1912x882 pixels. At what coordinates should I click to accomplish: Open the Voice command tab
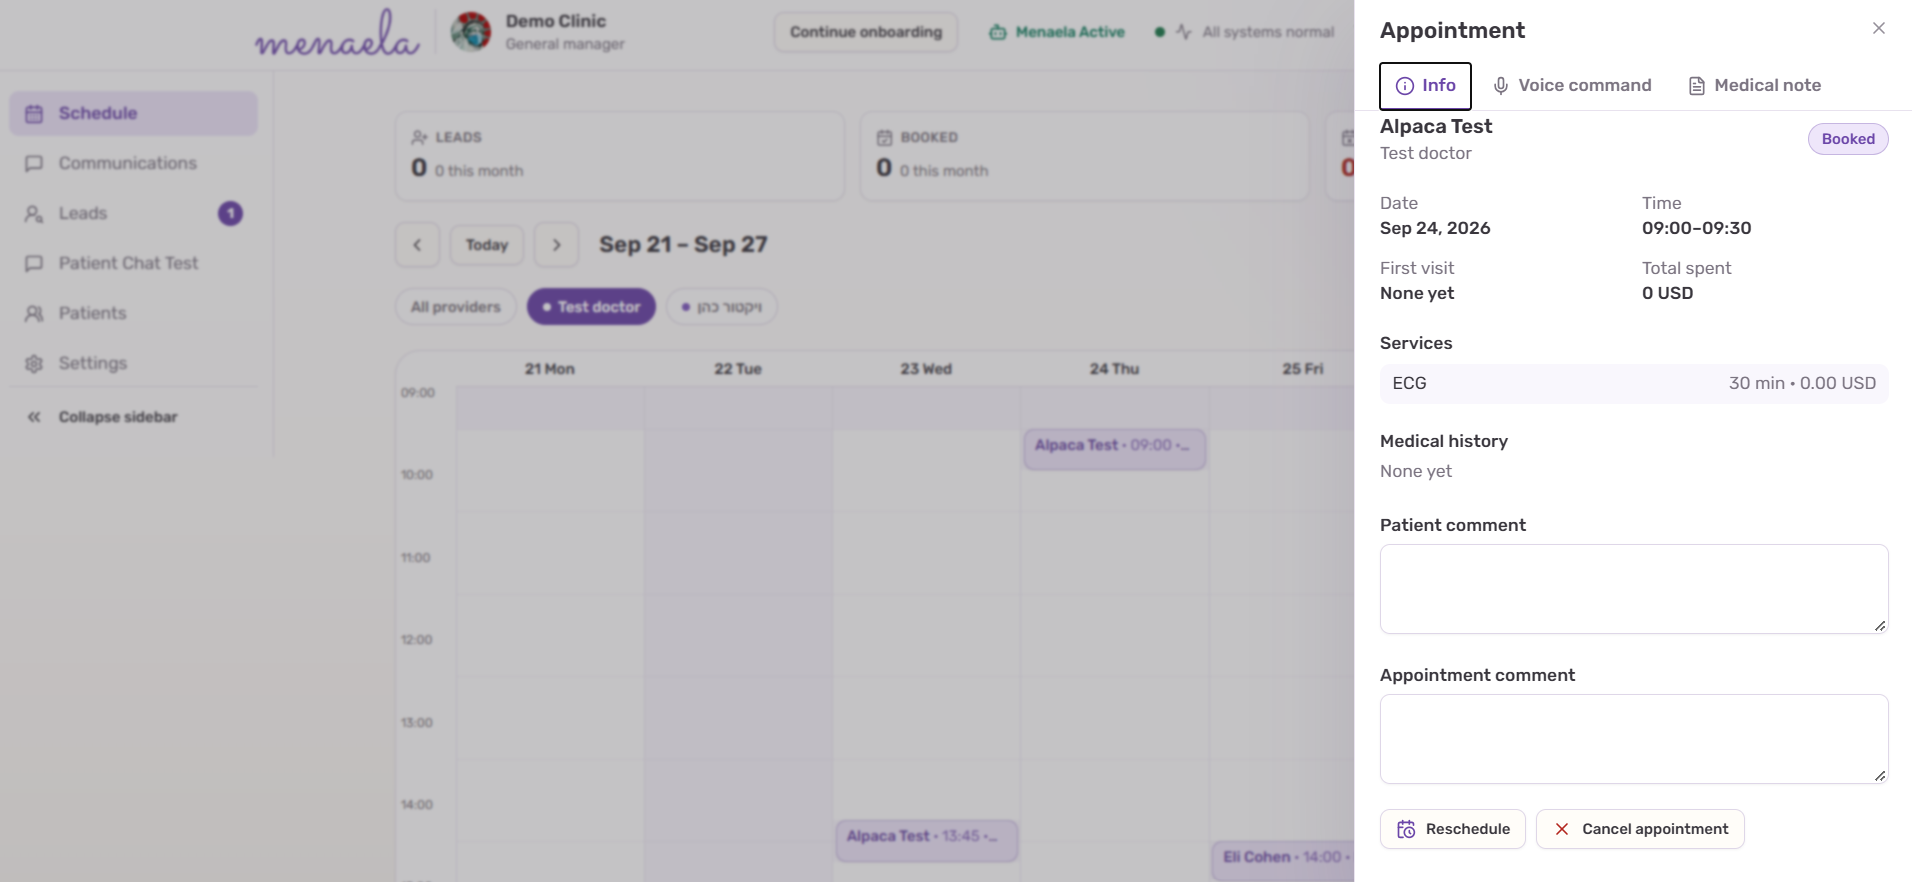[x=1572, y=86]
